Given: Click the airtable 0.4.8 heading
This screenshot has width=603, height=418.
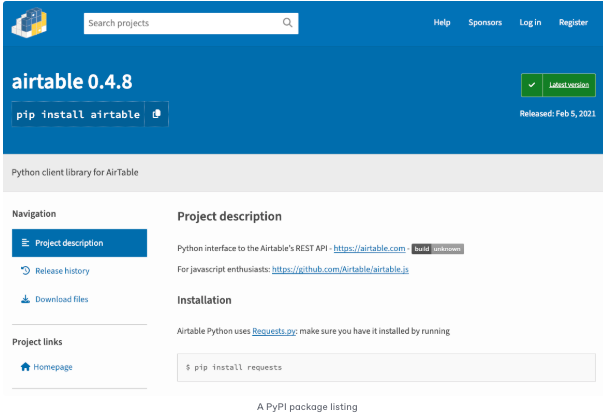Looking at the screenshot, I should (x=72, y=82).
